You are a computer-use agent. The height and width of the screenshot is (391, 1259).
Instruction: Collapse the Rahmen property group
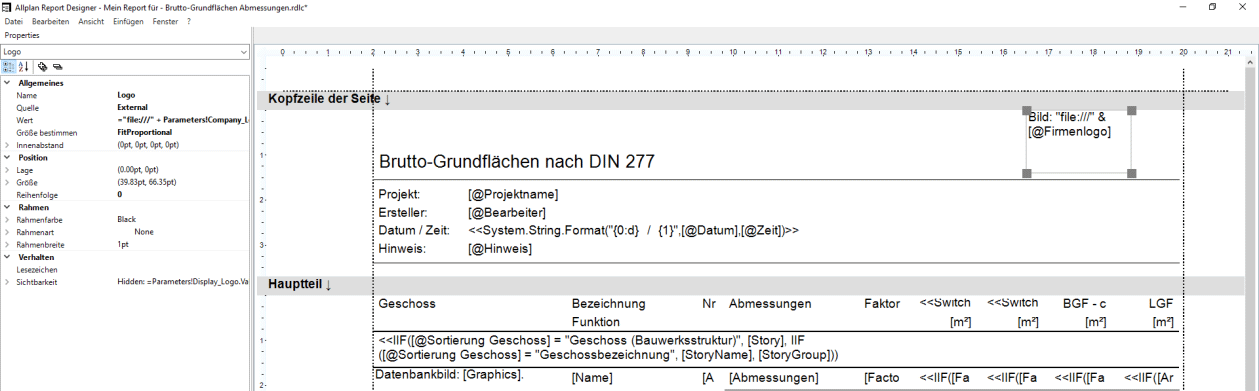tap(6, 207)
